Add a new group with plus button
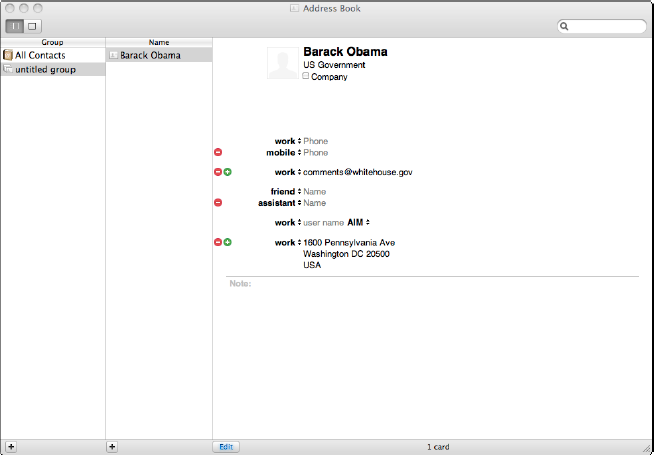Screen dimensions: 654x456 [x=11, y=447]
